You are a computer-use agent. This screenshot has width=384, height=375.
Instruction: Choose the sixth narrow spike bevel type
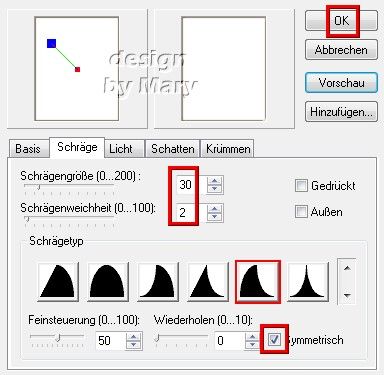click(308, 281)
